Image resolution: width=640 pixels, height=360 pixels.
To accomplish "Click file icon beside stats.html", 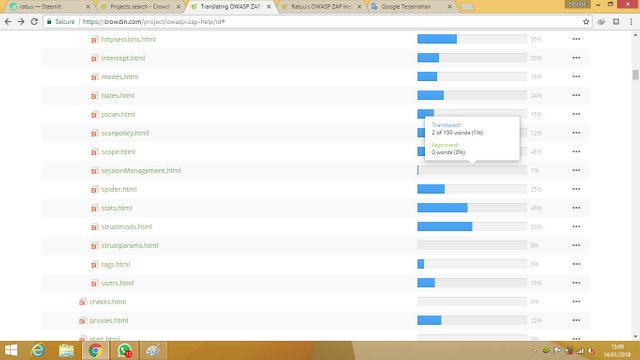I will pos(94,209).
